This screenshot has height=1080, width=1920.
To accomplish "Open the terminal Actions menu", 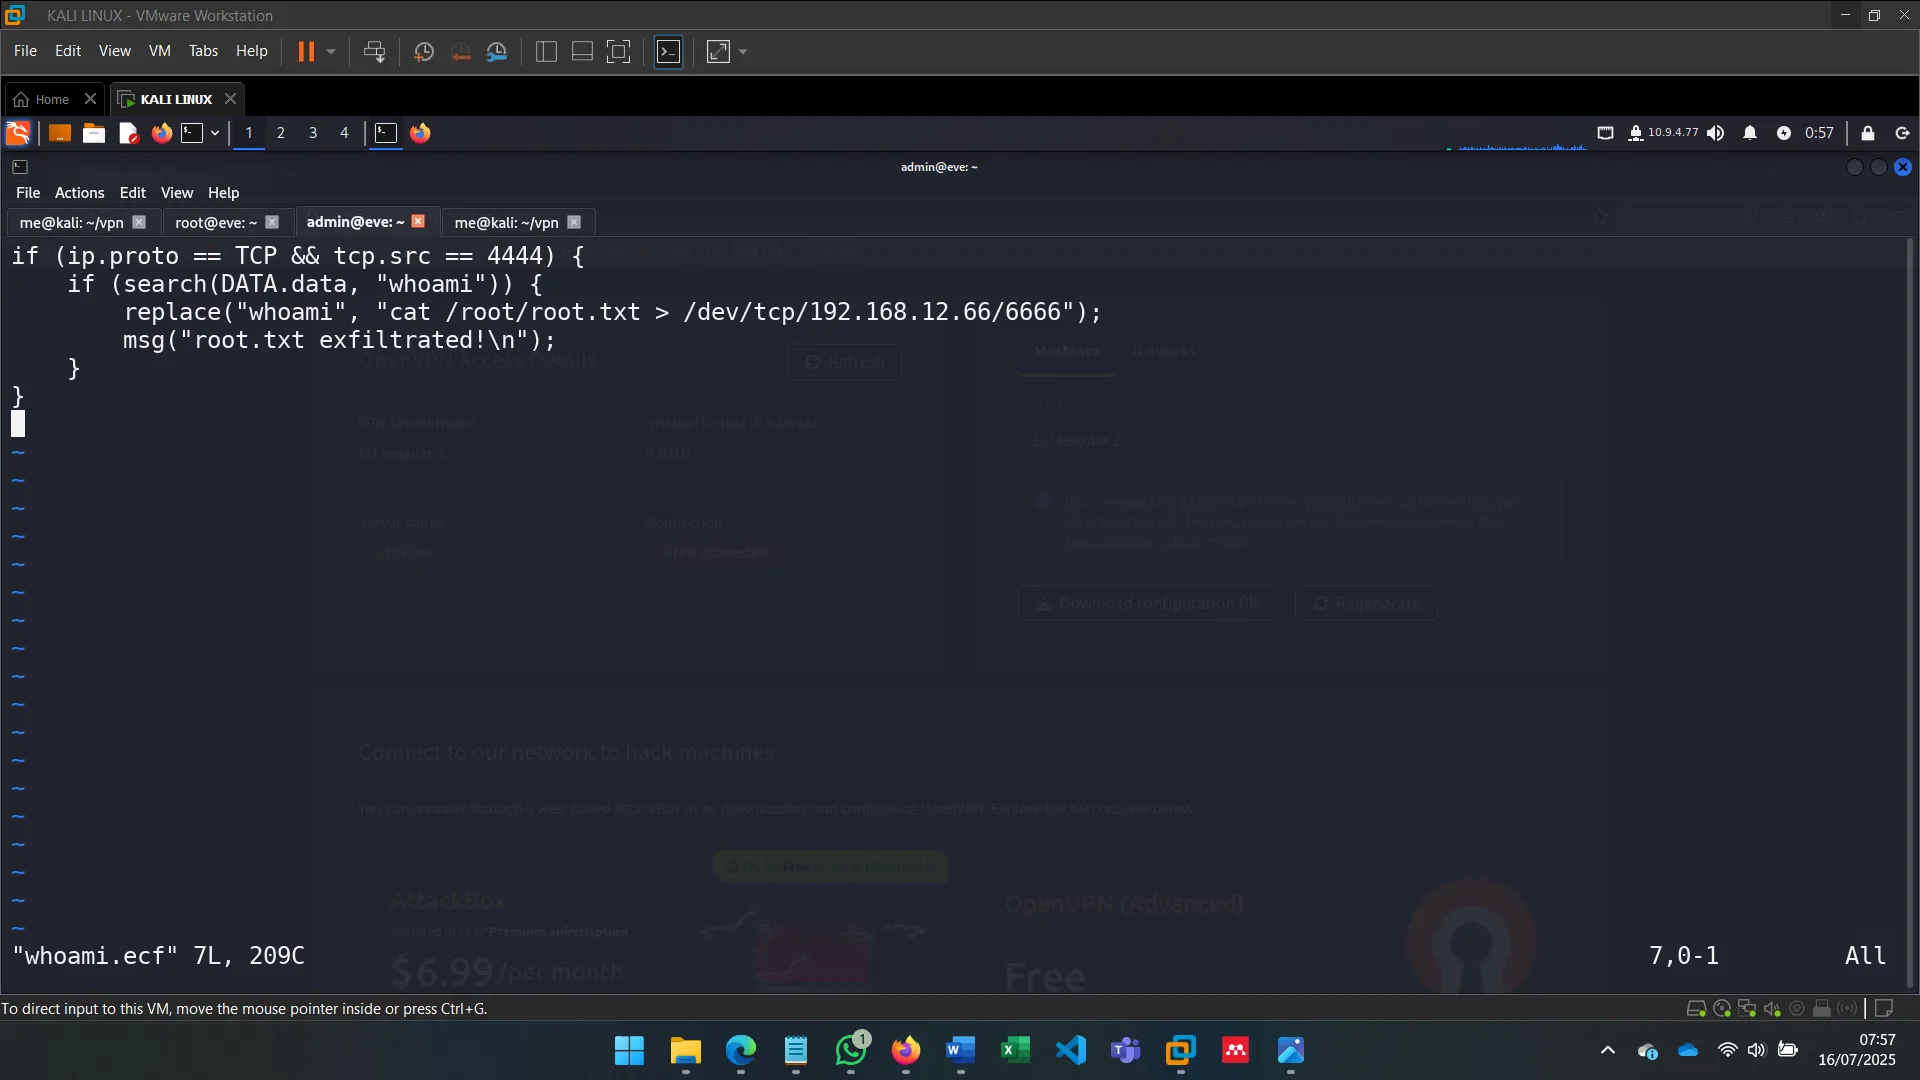I will [79, 192].
